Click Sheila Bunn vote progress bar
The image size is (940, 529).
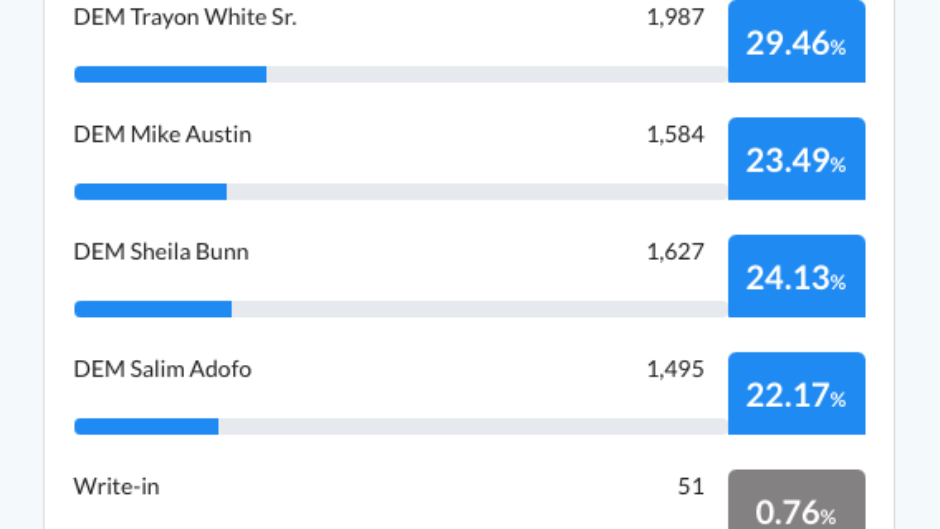point(400,309)
